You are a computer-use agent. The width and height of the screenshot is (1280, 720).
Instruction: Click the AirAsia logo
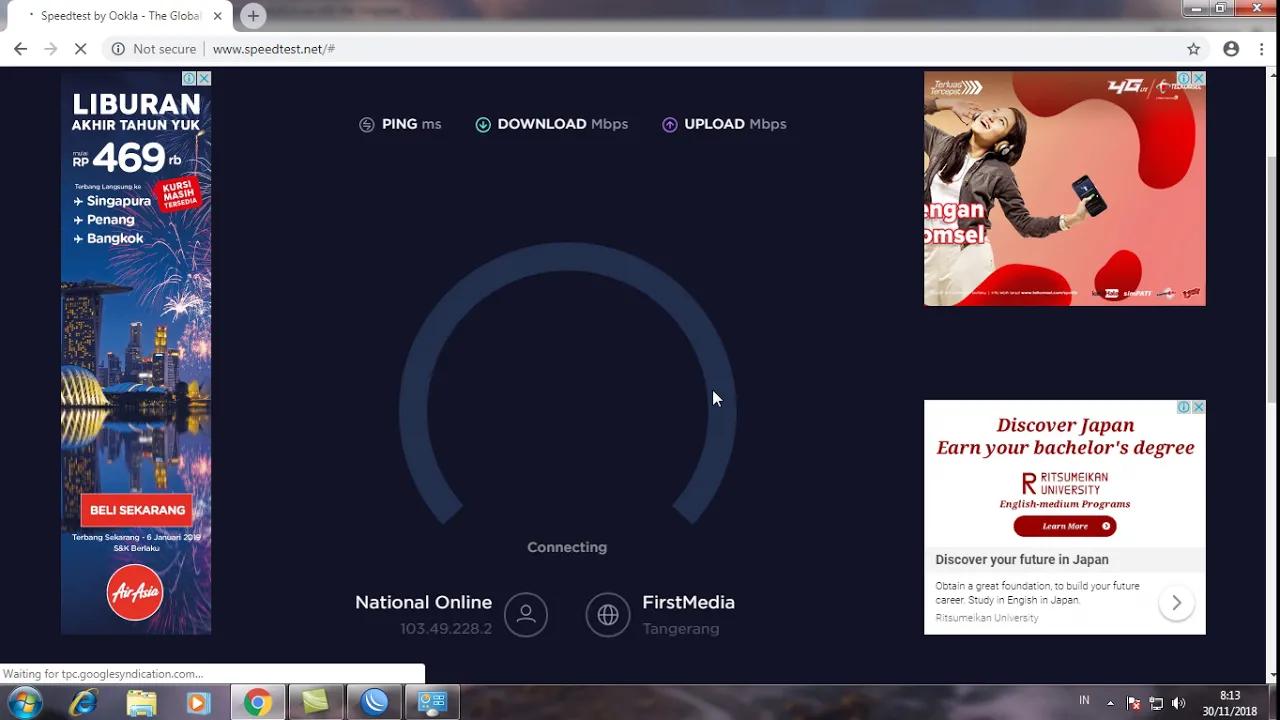coord(135,592)
